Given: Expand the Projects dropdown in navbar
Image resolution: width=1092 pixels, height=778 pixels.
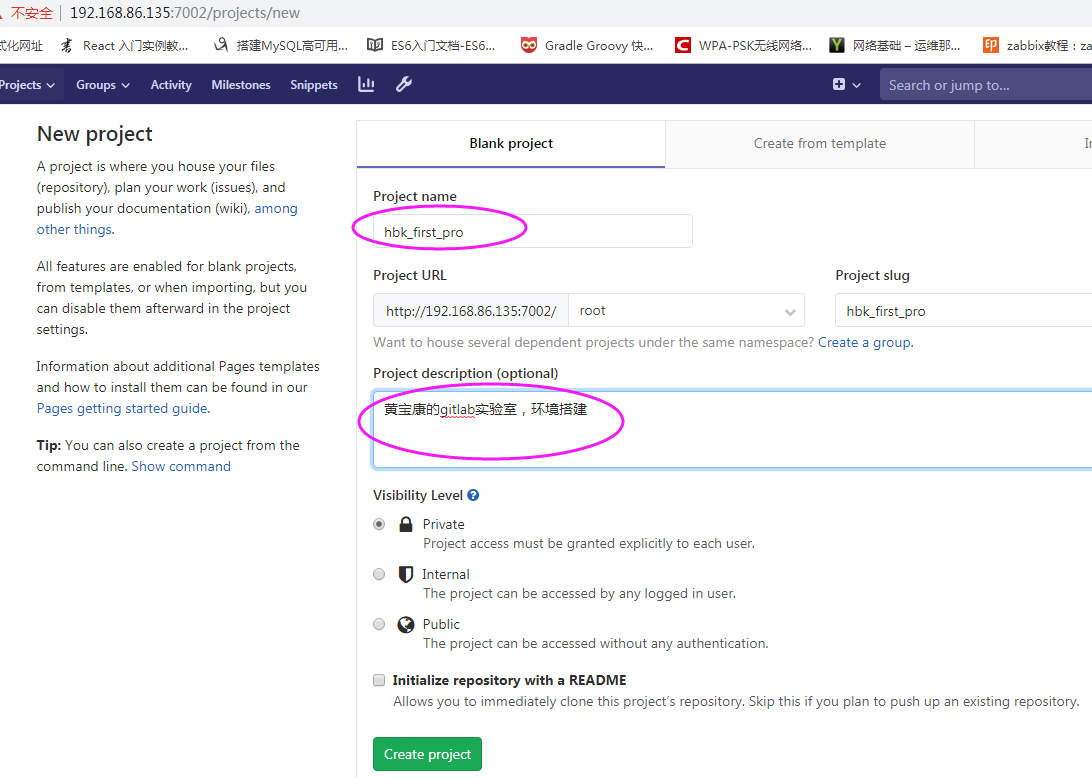Looking at the screenshot, I should coord(22,84).
